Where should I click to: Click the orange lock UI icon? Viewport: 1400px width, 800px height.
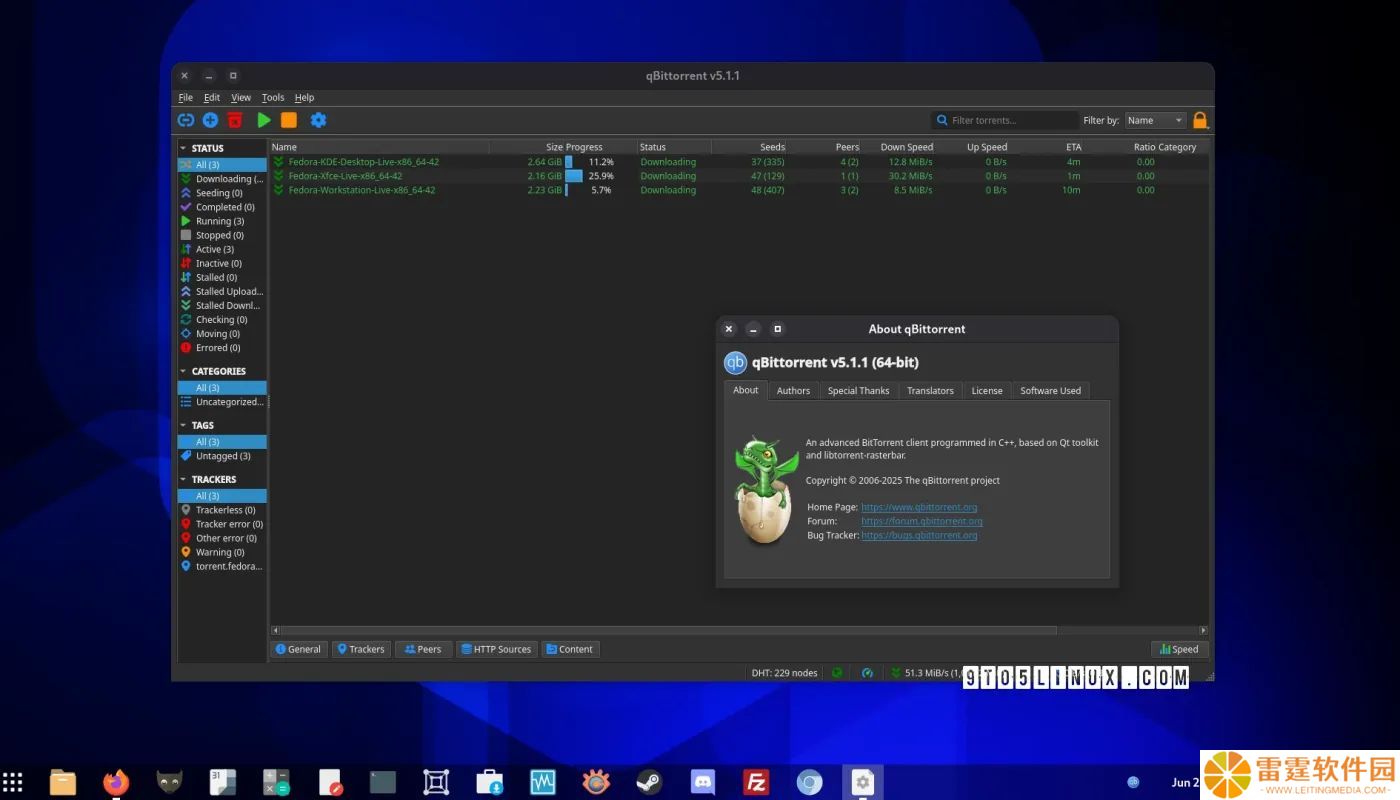pos(1200,120)
